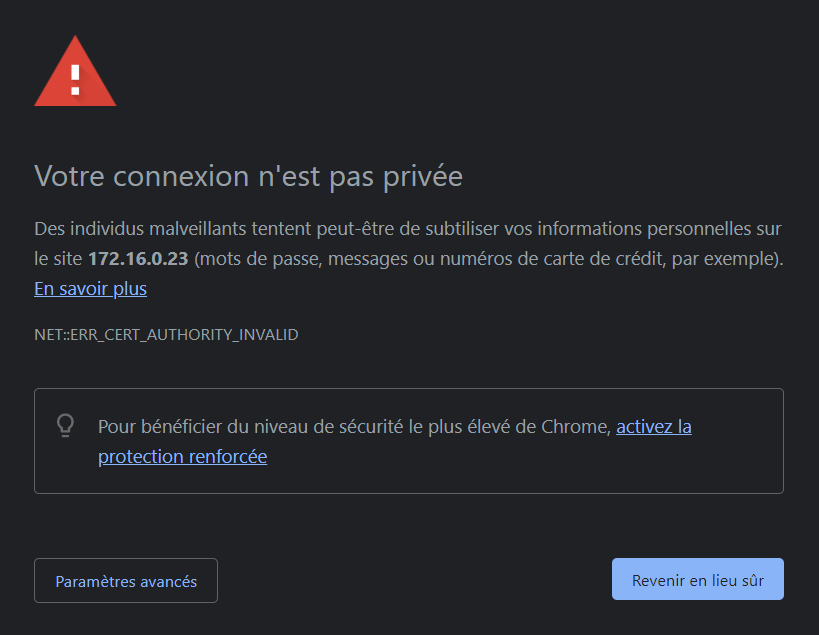Click the exclamation mark inside the triangle
This screenshot has width=819, height=635.
pyautogui.click(x=75, y=78)
